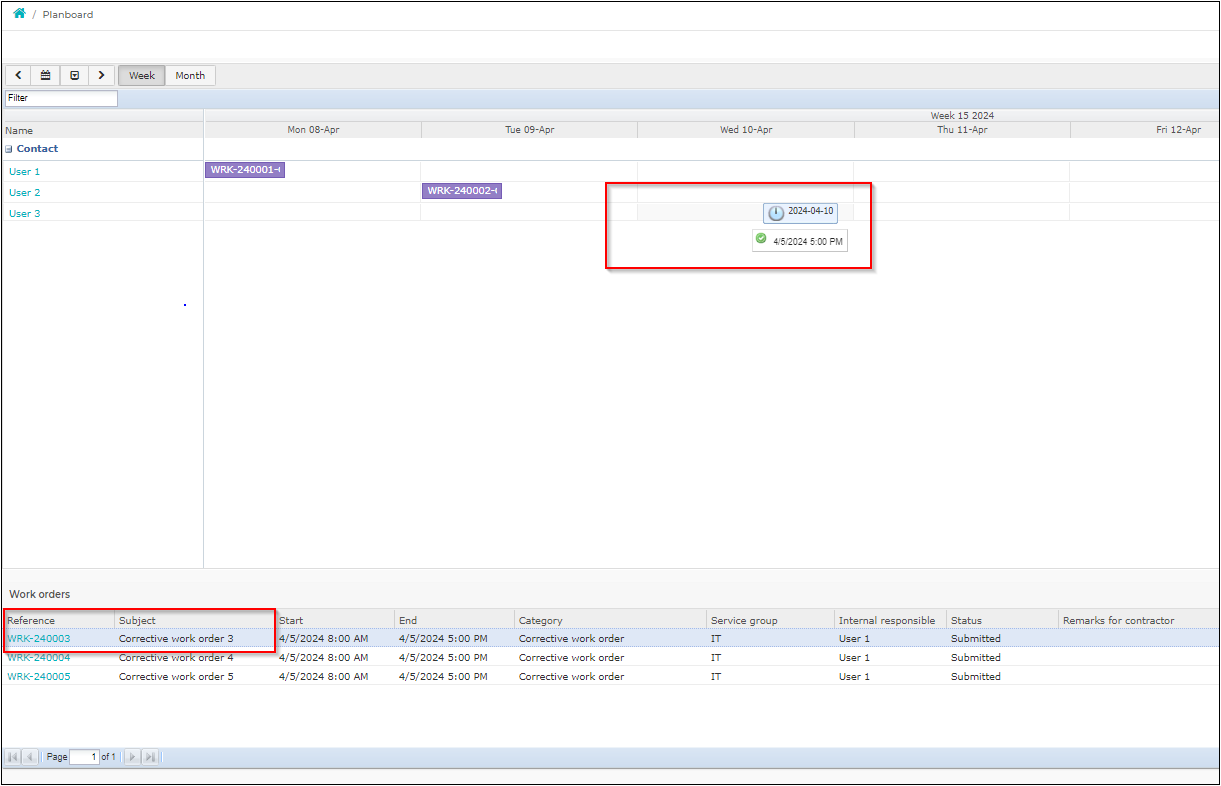1221x786 pixels.
Task: Navigate to the next week
Action: pos(101,75)
